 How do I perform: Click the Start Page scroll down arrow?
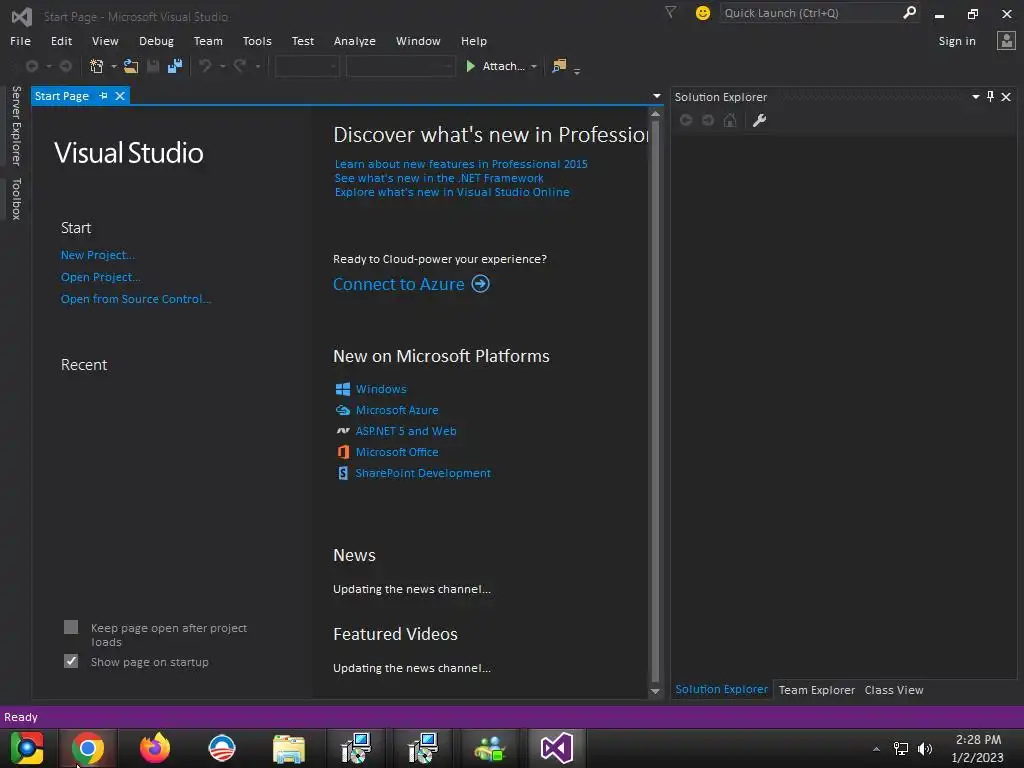(655, 692)
